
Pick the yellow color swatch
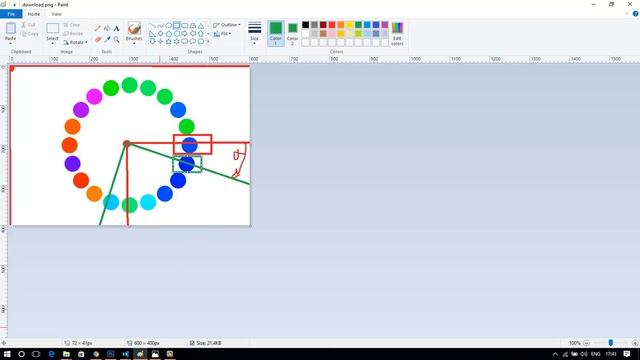(349, 25)
